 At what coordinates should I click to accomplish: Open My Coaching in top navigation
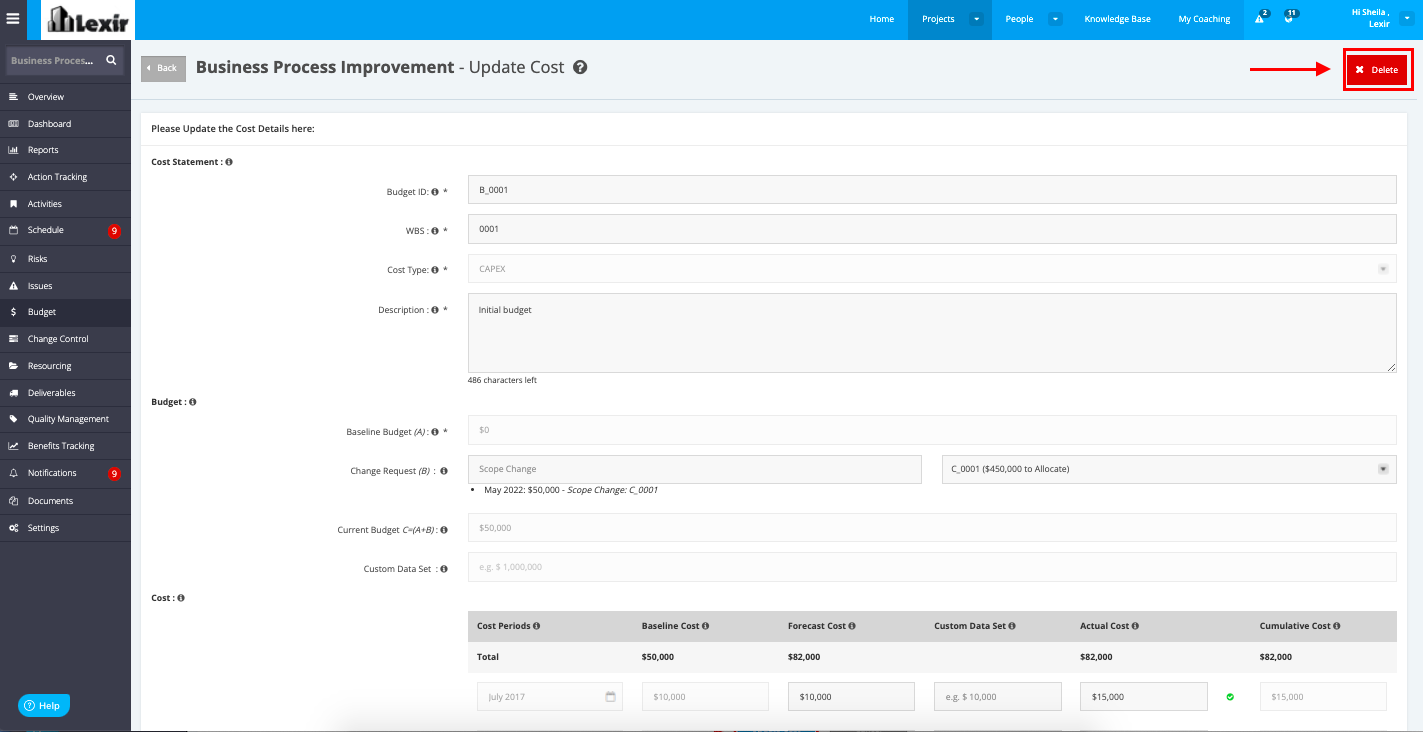tap(1204, 19)
